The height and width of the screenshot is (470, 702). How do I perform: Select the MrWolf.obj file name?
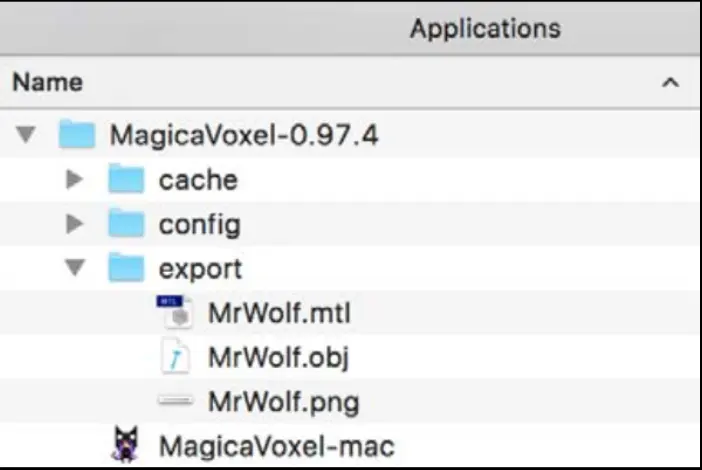pyautogui.click(x=278, y=357)
